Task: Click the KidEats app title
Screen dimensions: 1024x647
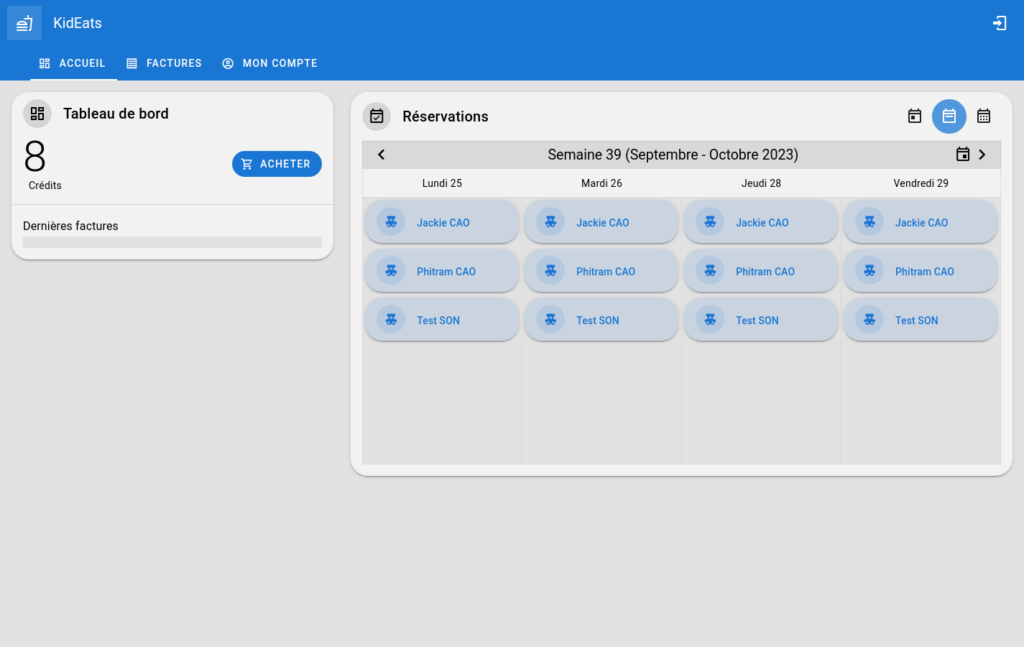Action: (77, 23)
